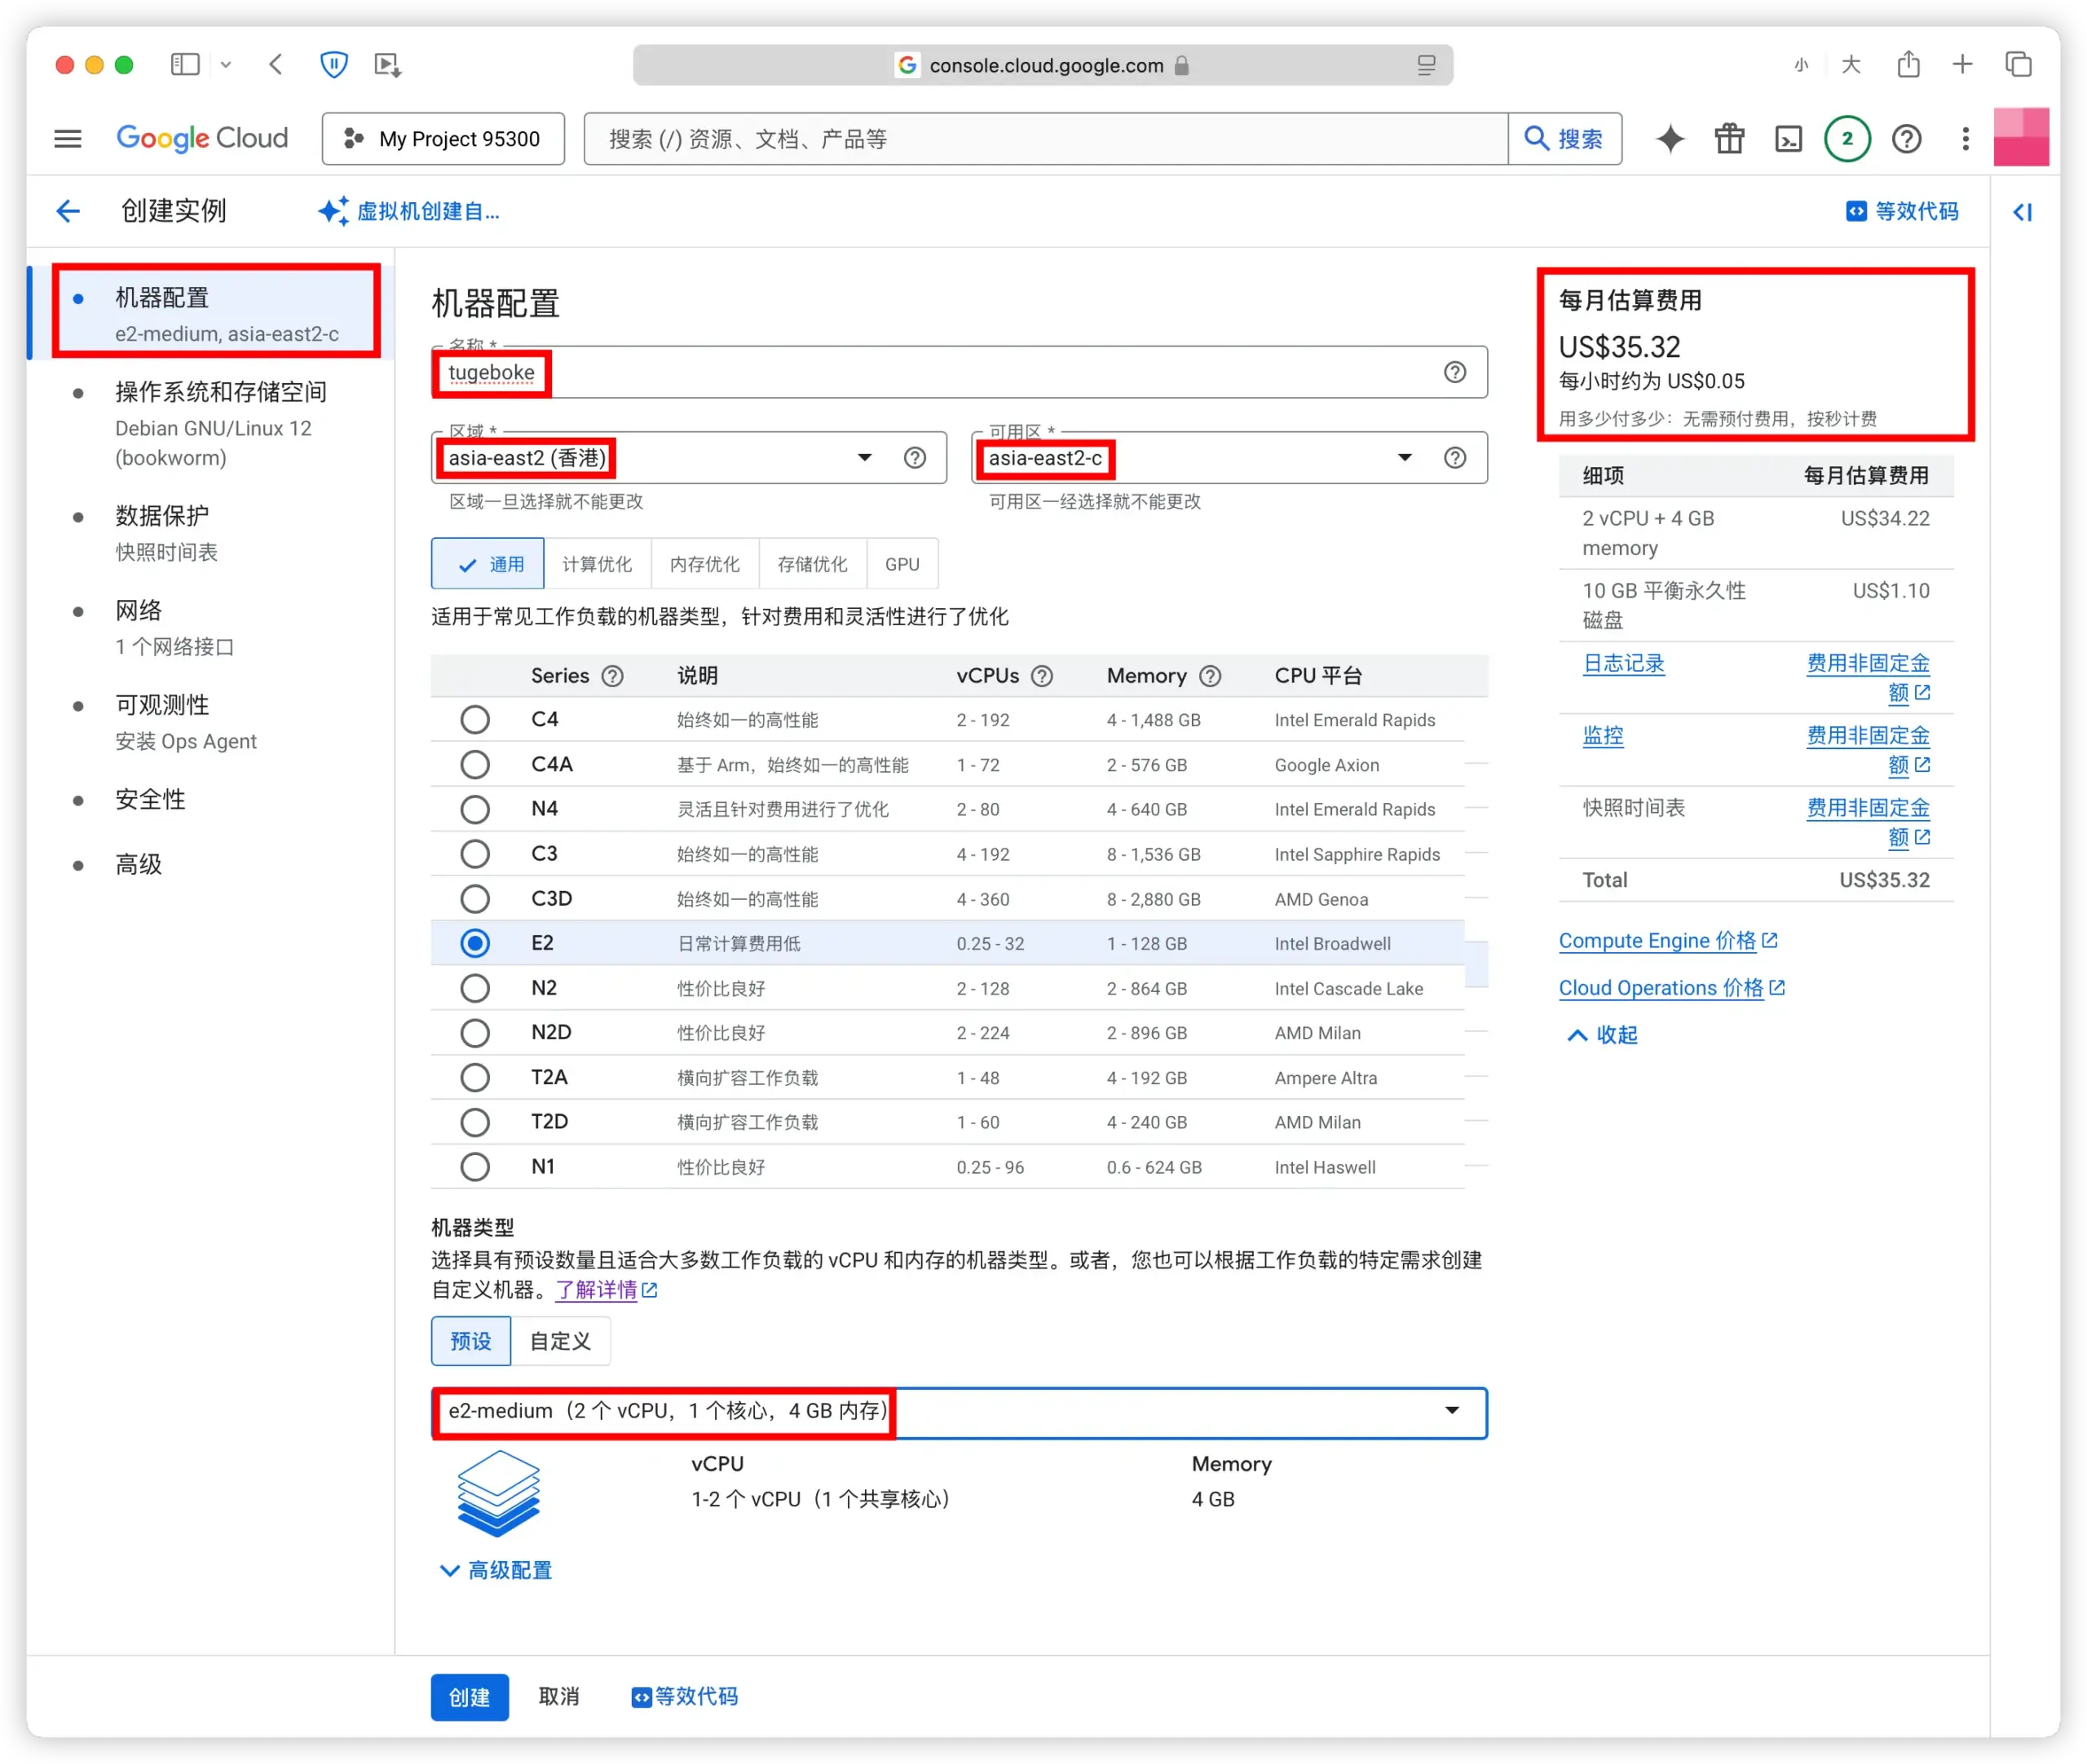The height and width of the screenshot is (1764, 2087).
Task: Collapse the side panel with the arrow bar icon
Action: click(2022, 211)
